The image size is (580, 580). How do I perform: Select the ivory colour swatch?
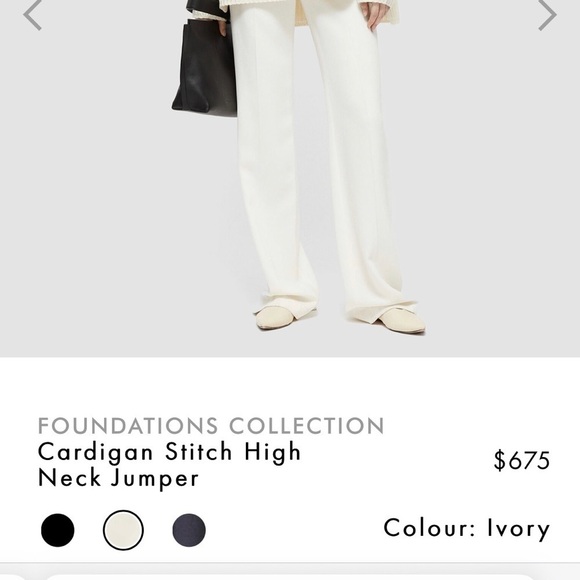point(123,530)
